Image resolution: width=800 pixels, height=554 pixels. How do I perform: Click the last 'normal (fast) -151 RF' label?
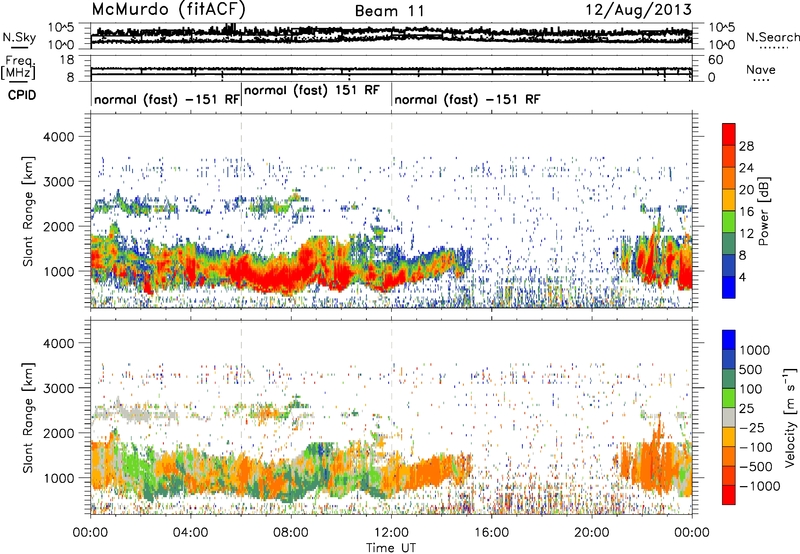pyautogui.click(x=467, y=99)
